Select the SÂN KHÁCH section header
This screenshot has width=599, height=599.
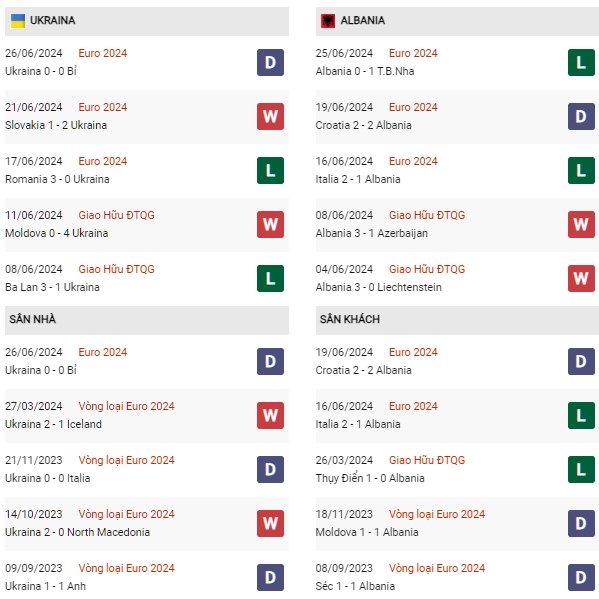pos(457,320)
